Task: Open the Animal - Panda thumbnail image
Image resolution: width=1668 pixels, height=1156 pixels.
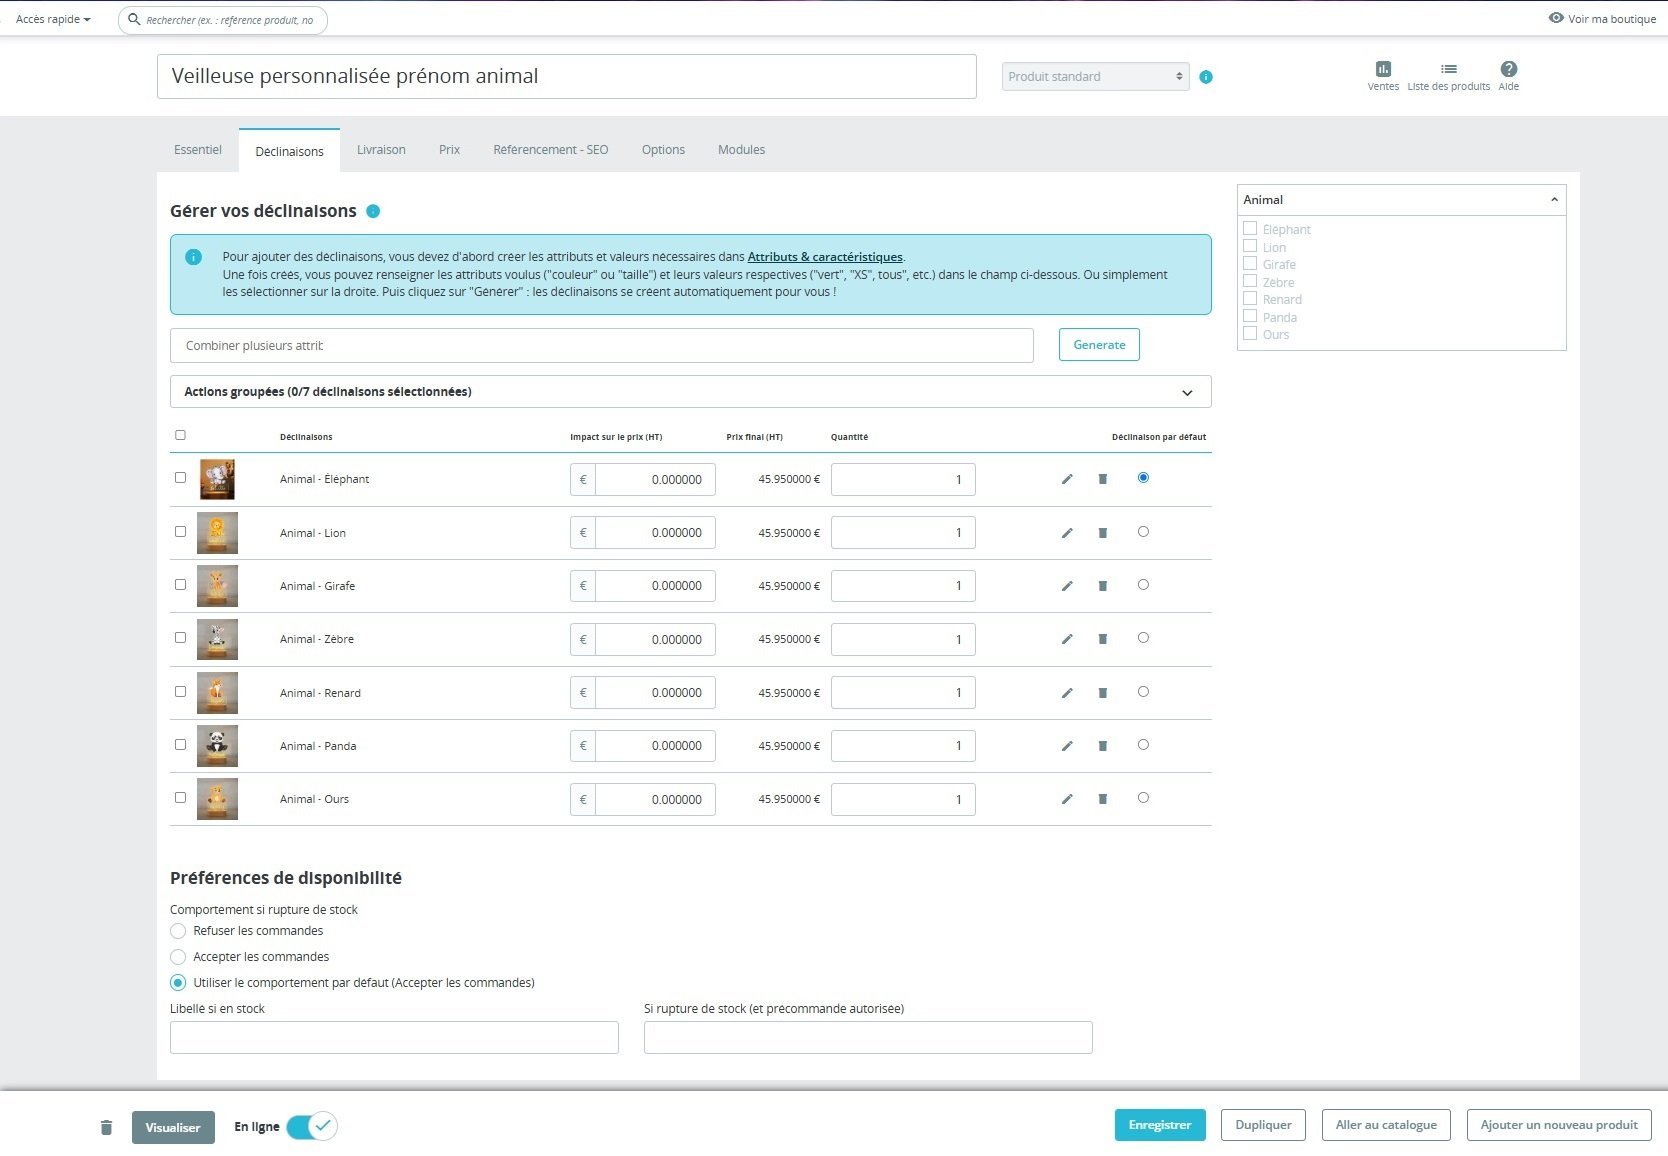Action: click(x=217, y=746)
